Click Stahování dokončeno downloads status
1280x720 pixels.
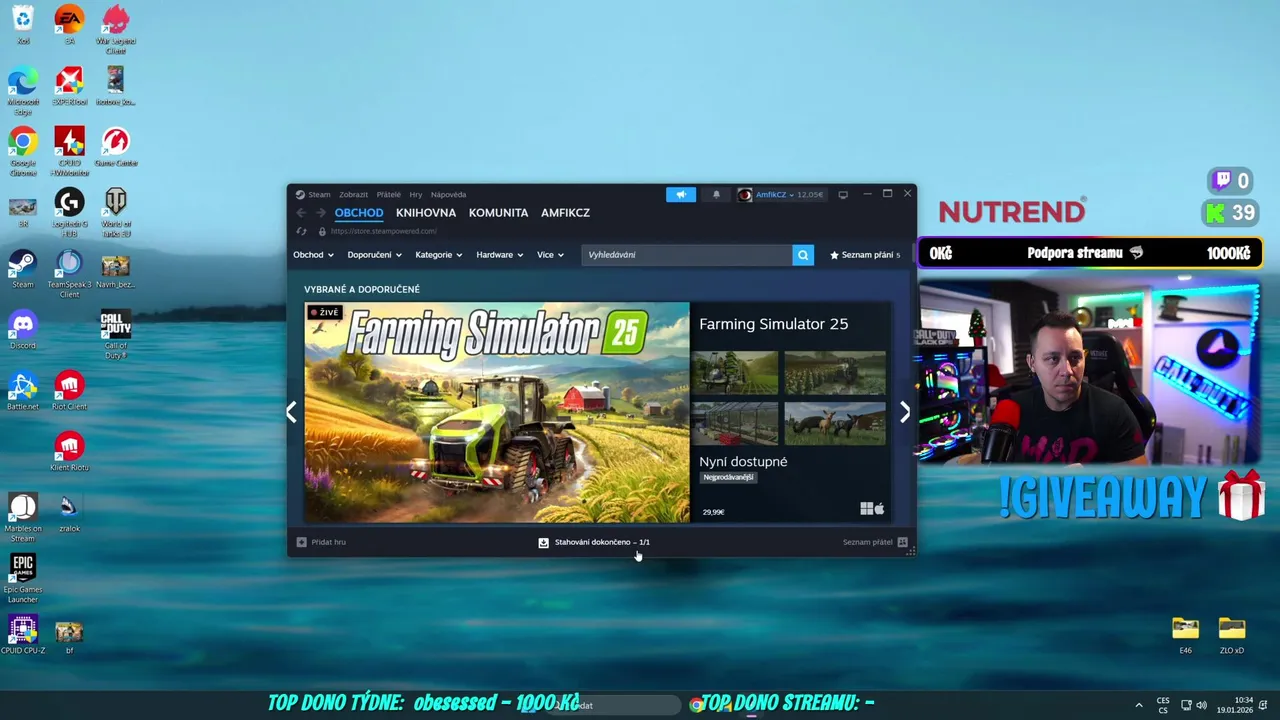tap(602, 542)
